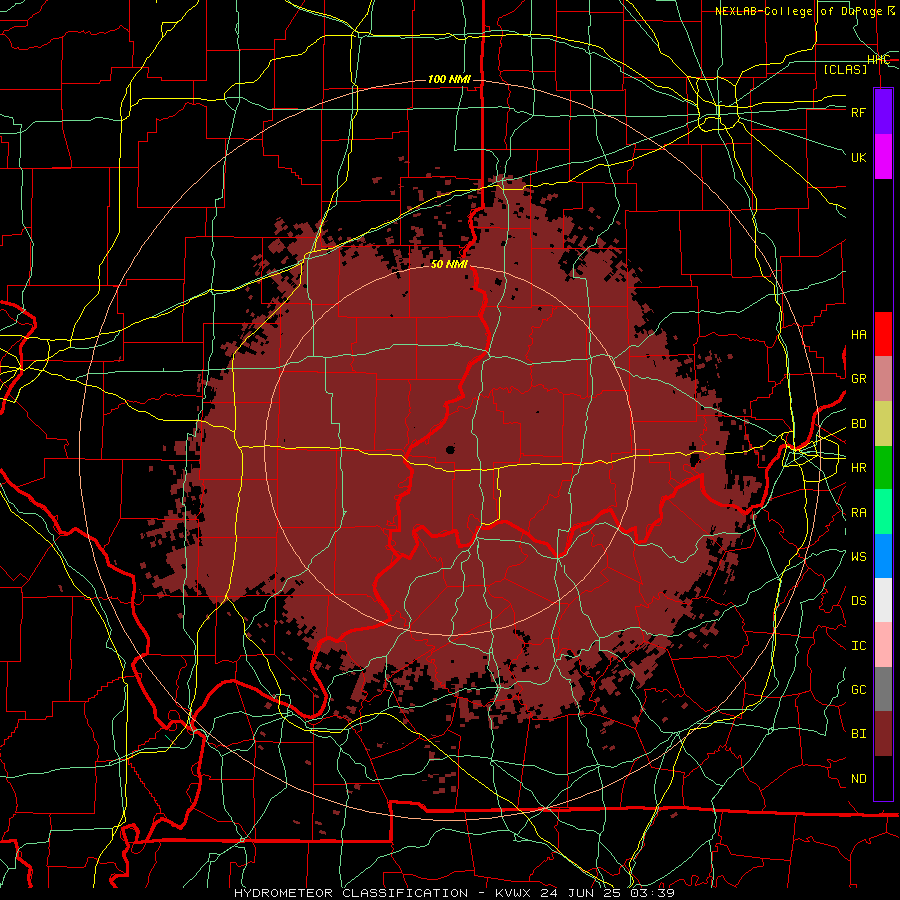Pick the dark green HR legend swatch
900x900 pixels.
point(883,467)
